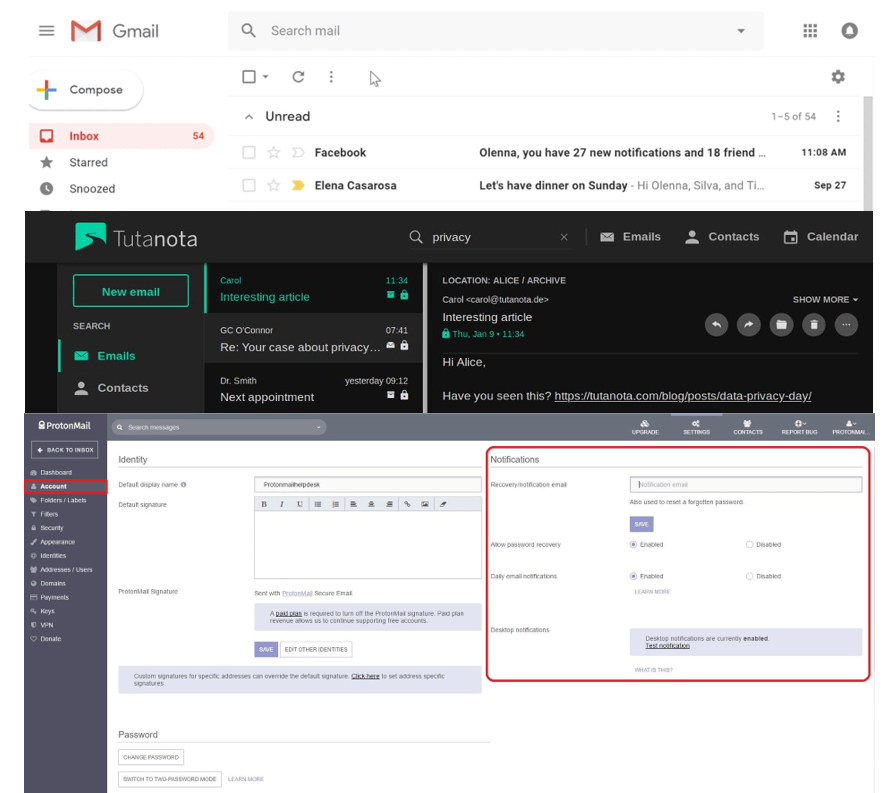The image size is (888, 793).
Task: Click the Default display name info icon
Action: [183, 484]
